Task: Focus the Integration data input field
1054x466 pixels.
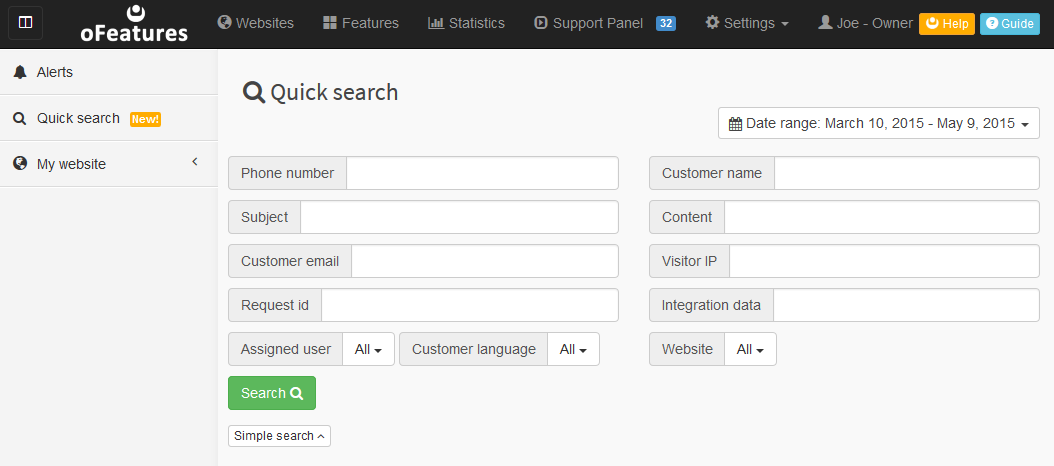Action: click(906, 305)
